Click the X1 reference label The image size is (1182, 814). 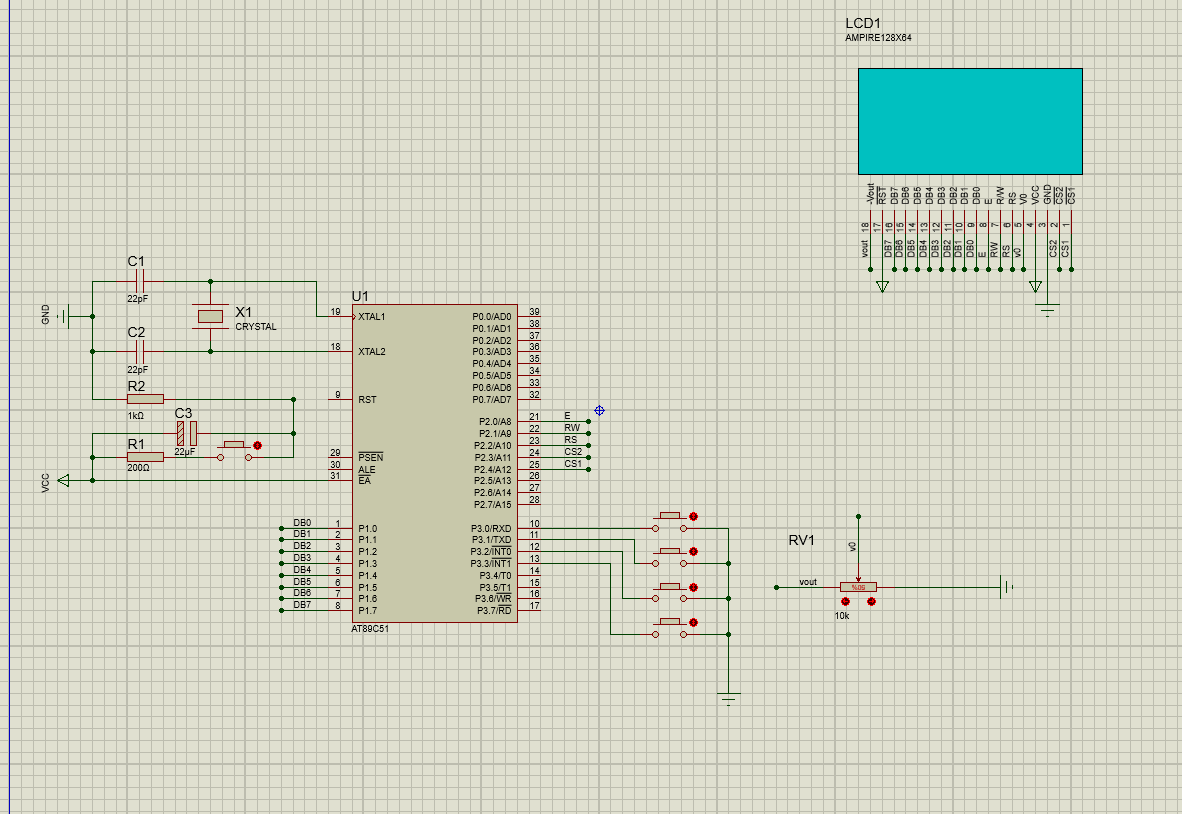point(243,312)
